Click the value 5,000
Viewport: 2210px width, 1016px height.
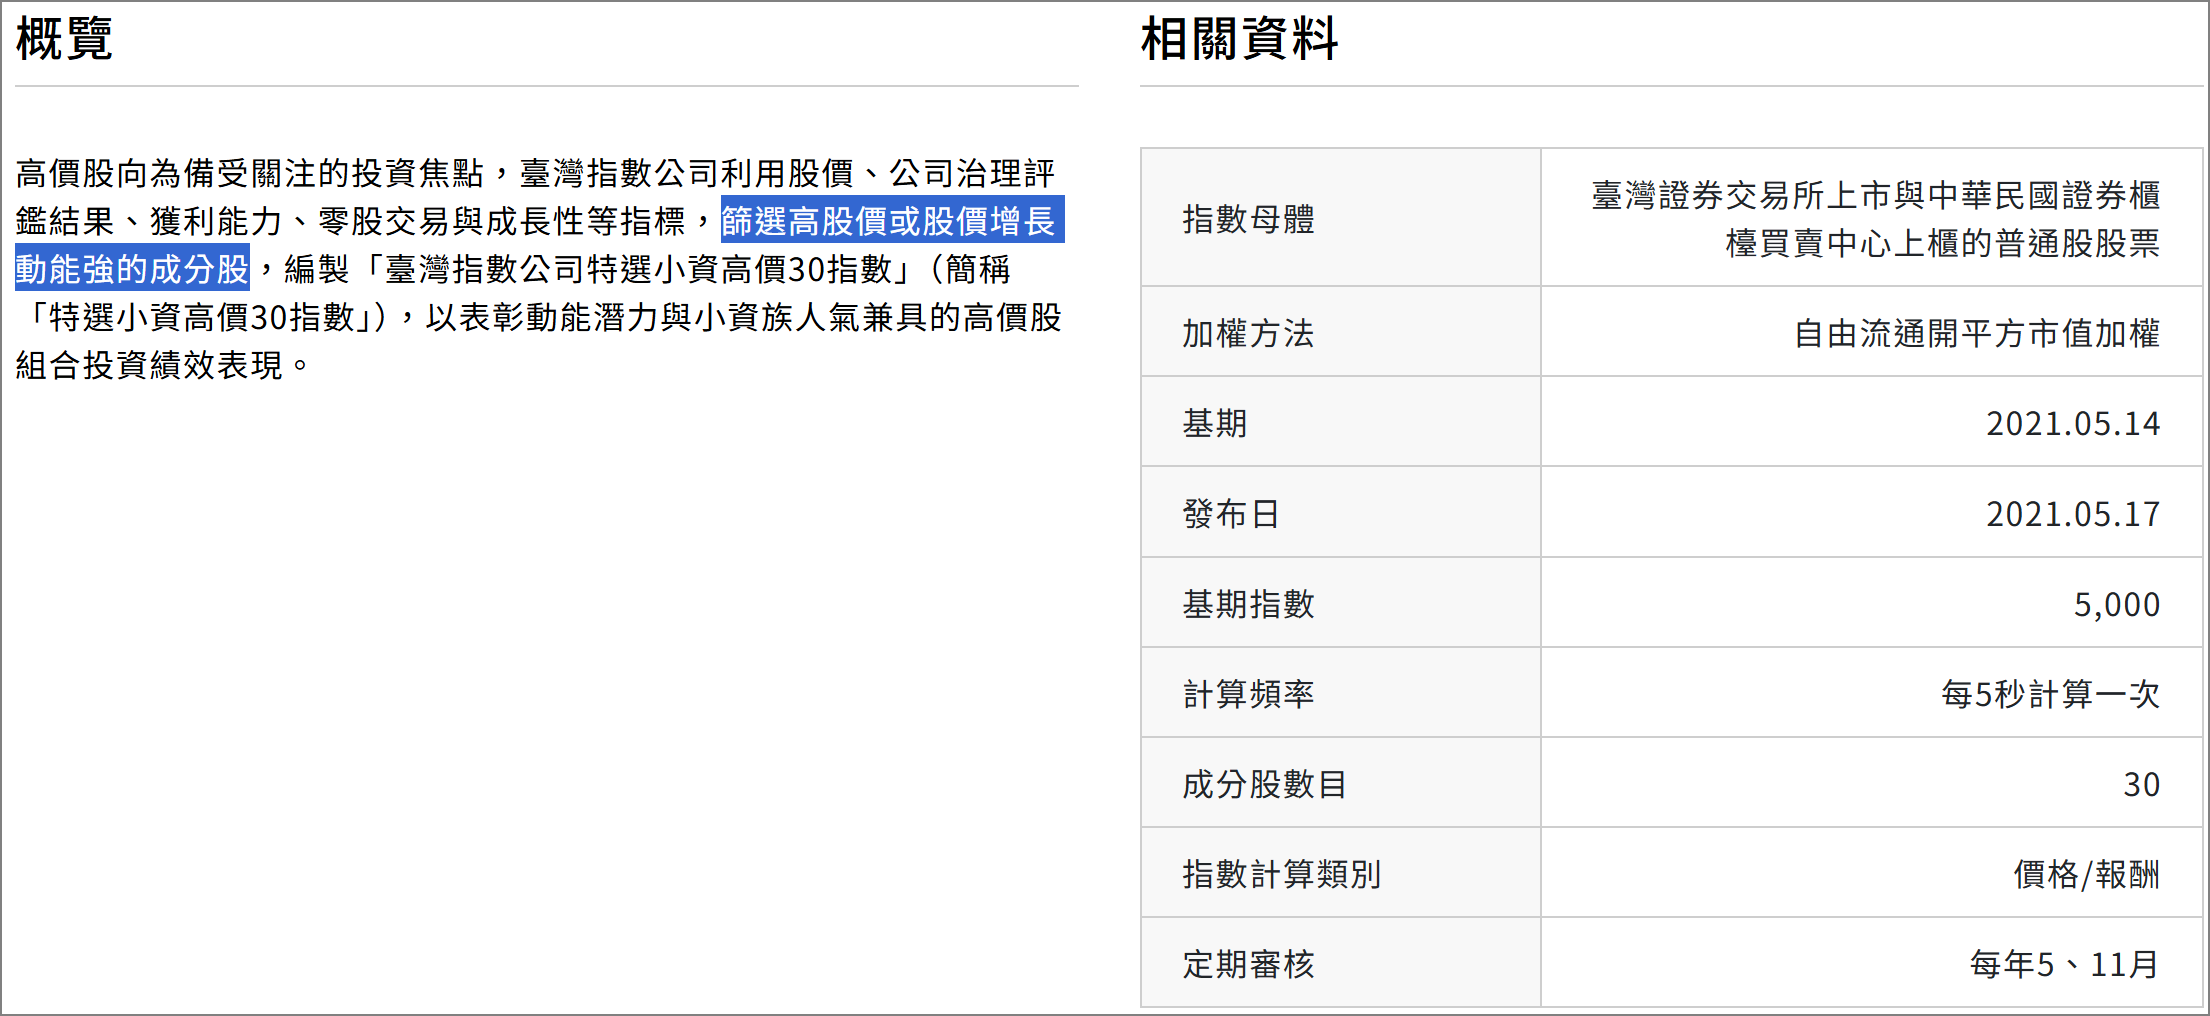[2117, 604]
